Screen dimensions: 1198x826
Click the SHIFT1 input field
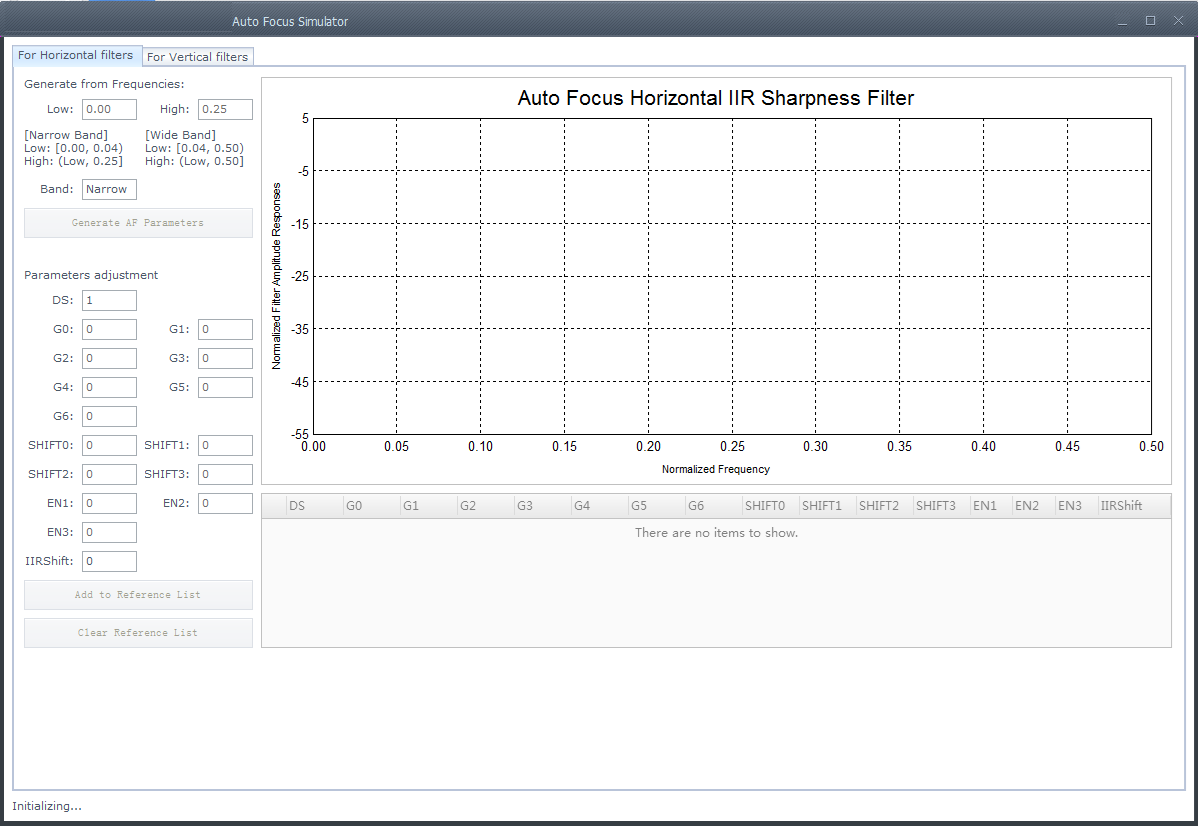[x=225, y=445]
